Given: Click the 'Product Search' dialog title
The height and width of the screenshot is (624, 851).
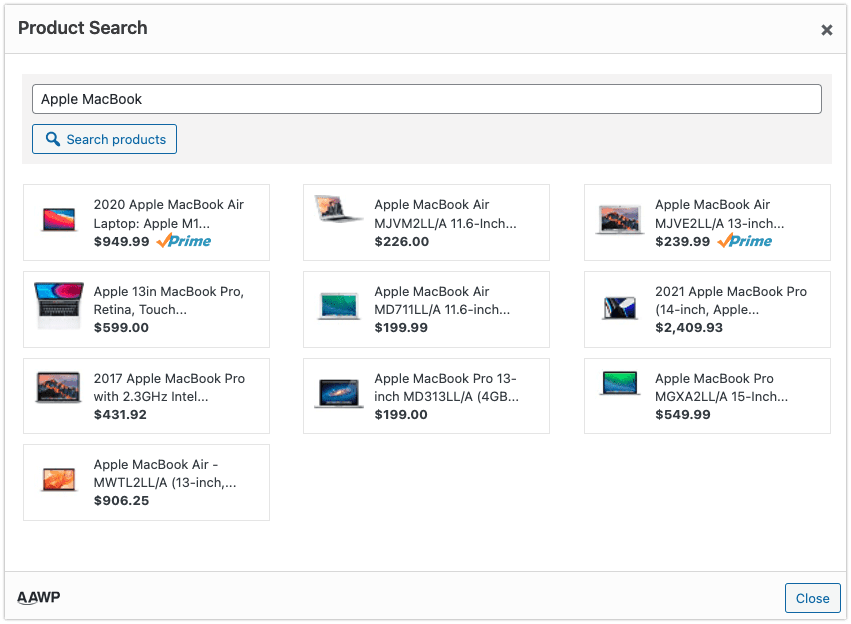Looking at the screenshot, I should (x=82, y=28).
